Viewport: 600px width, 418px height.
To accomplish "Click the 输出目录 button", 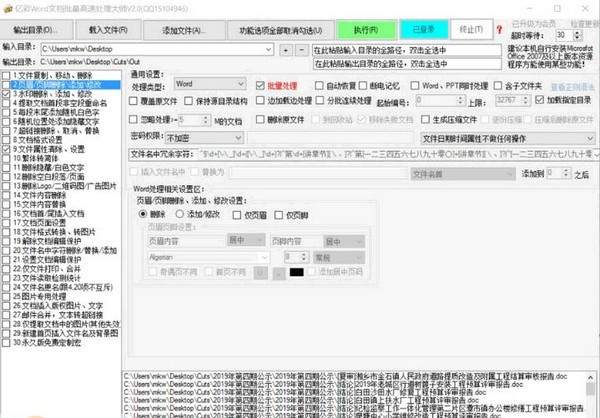I will click(x=36, y=30).
